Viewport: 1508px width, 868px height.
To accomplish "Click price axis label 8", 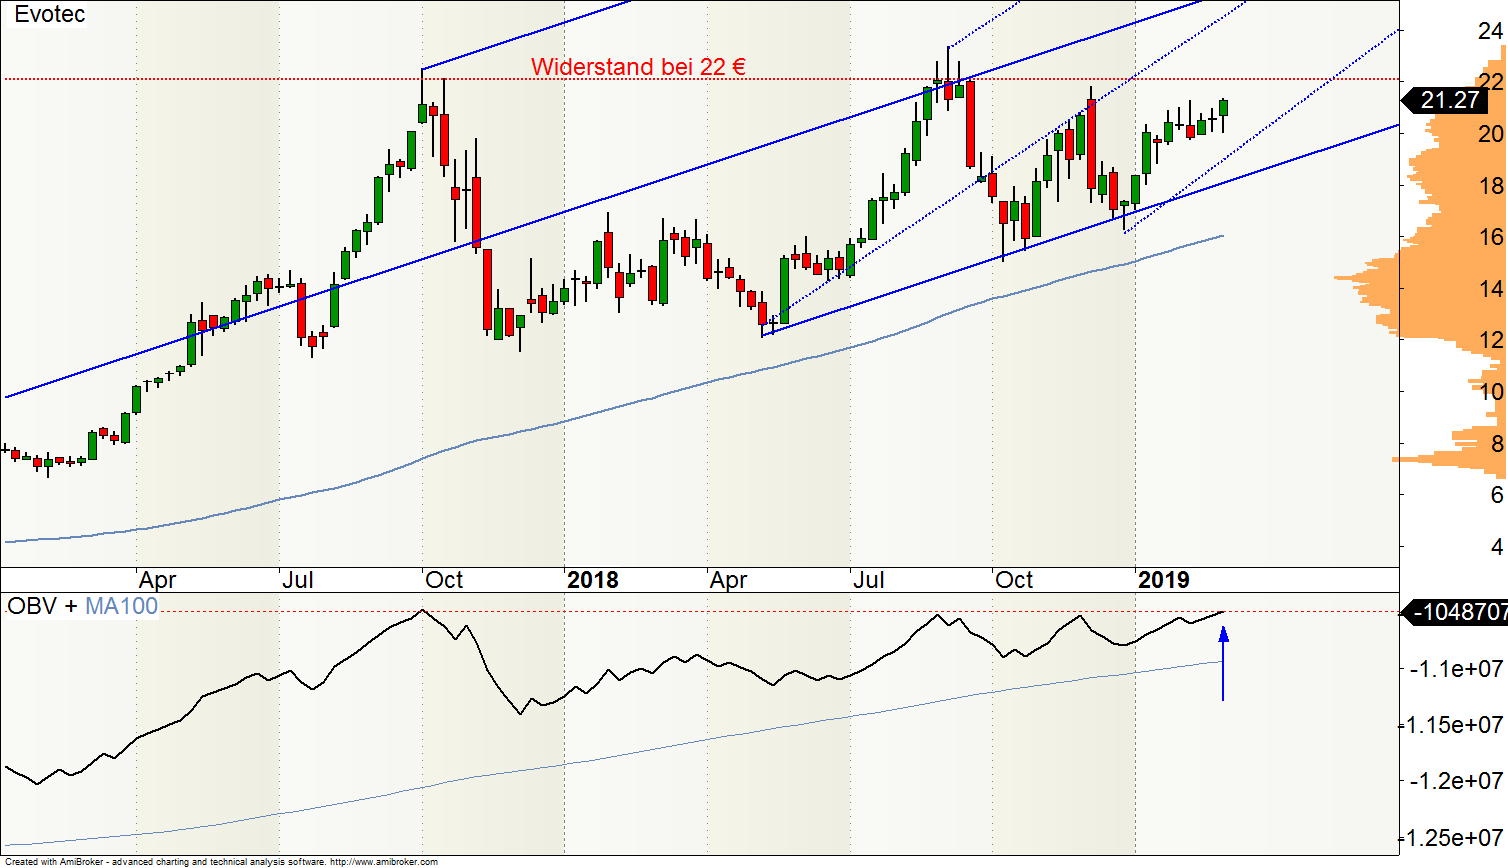I will click(1496, 444).
